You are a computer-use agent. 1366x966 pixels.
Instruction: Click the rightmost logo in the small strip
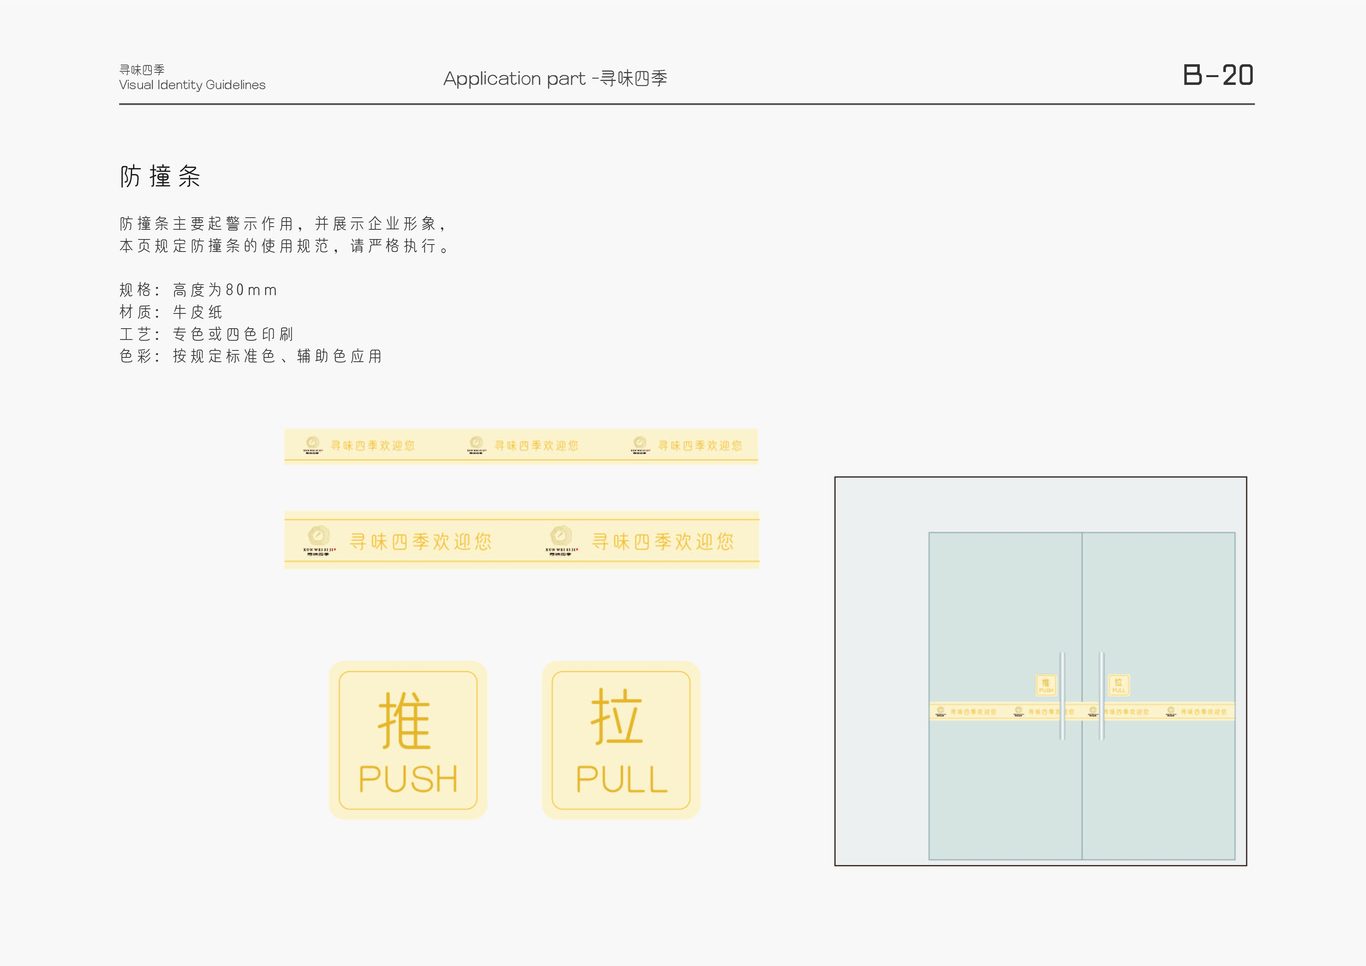click(x=640, y=445)
